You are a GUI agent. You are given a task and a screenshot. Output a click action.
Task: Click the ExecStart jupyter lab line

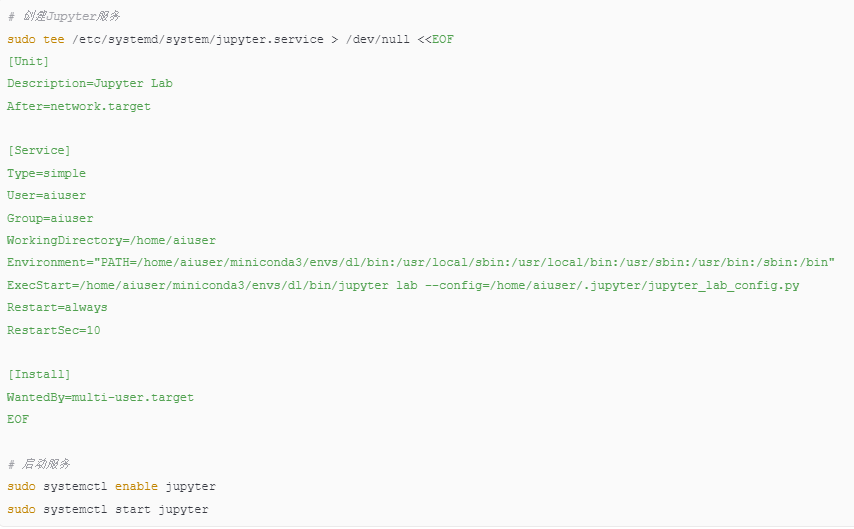point(403,285)
